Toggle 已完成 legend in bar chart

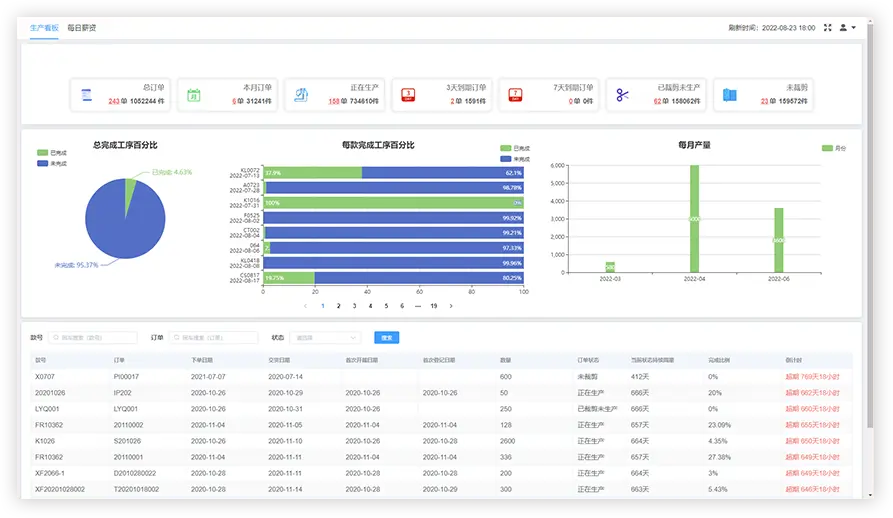515,148
